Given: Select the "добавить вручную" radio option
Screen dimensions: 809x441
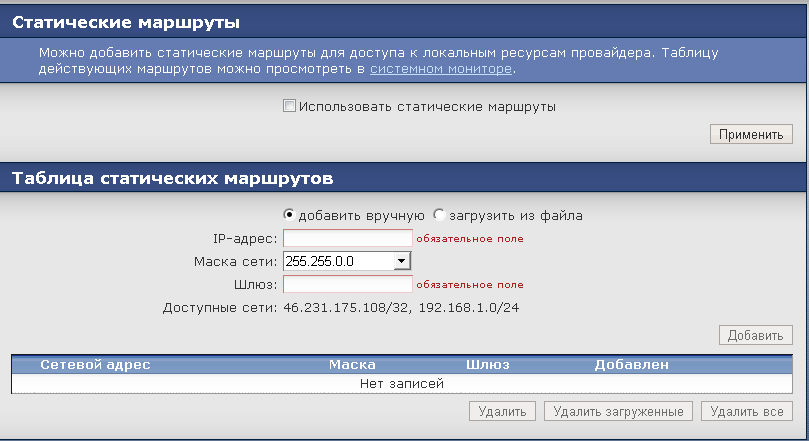Looking at the screenshot, I should [290, 215].
